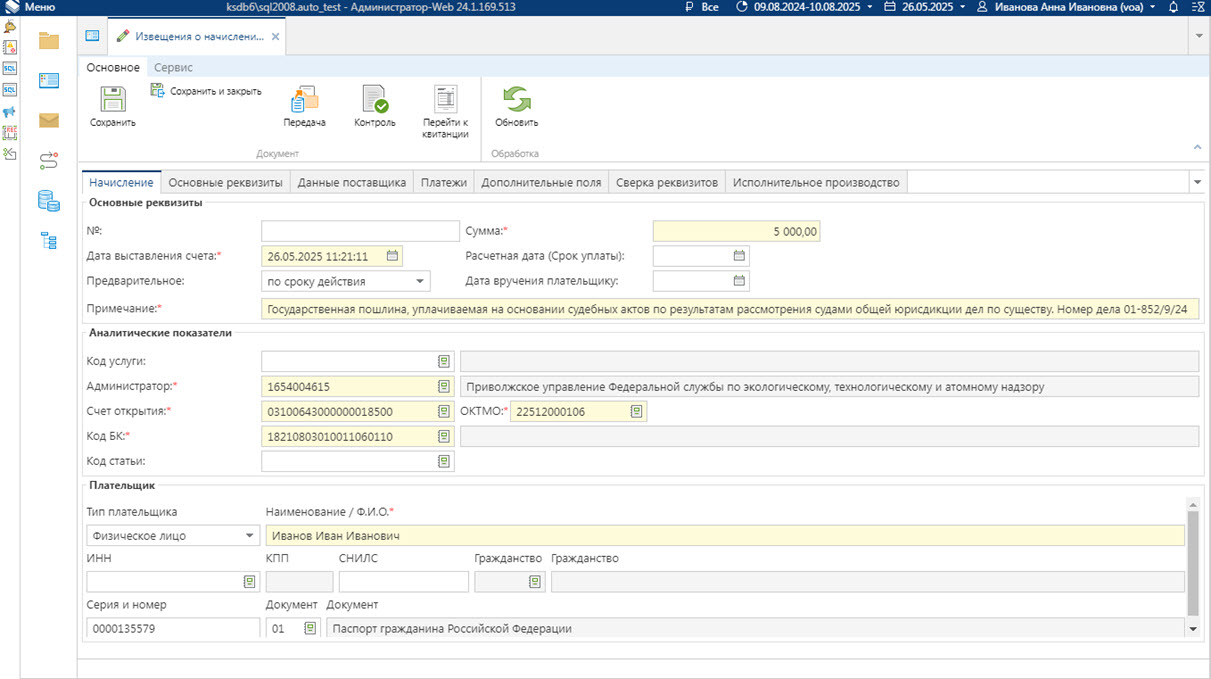The width and height of the screenshot is (1211, 679).
Task: Open calendar for Дата вручения плательщику
Action: (740, 281)
